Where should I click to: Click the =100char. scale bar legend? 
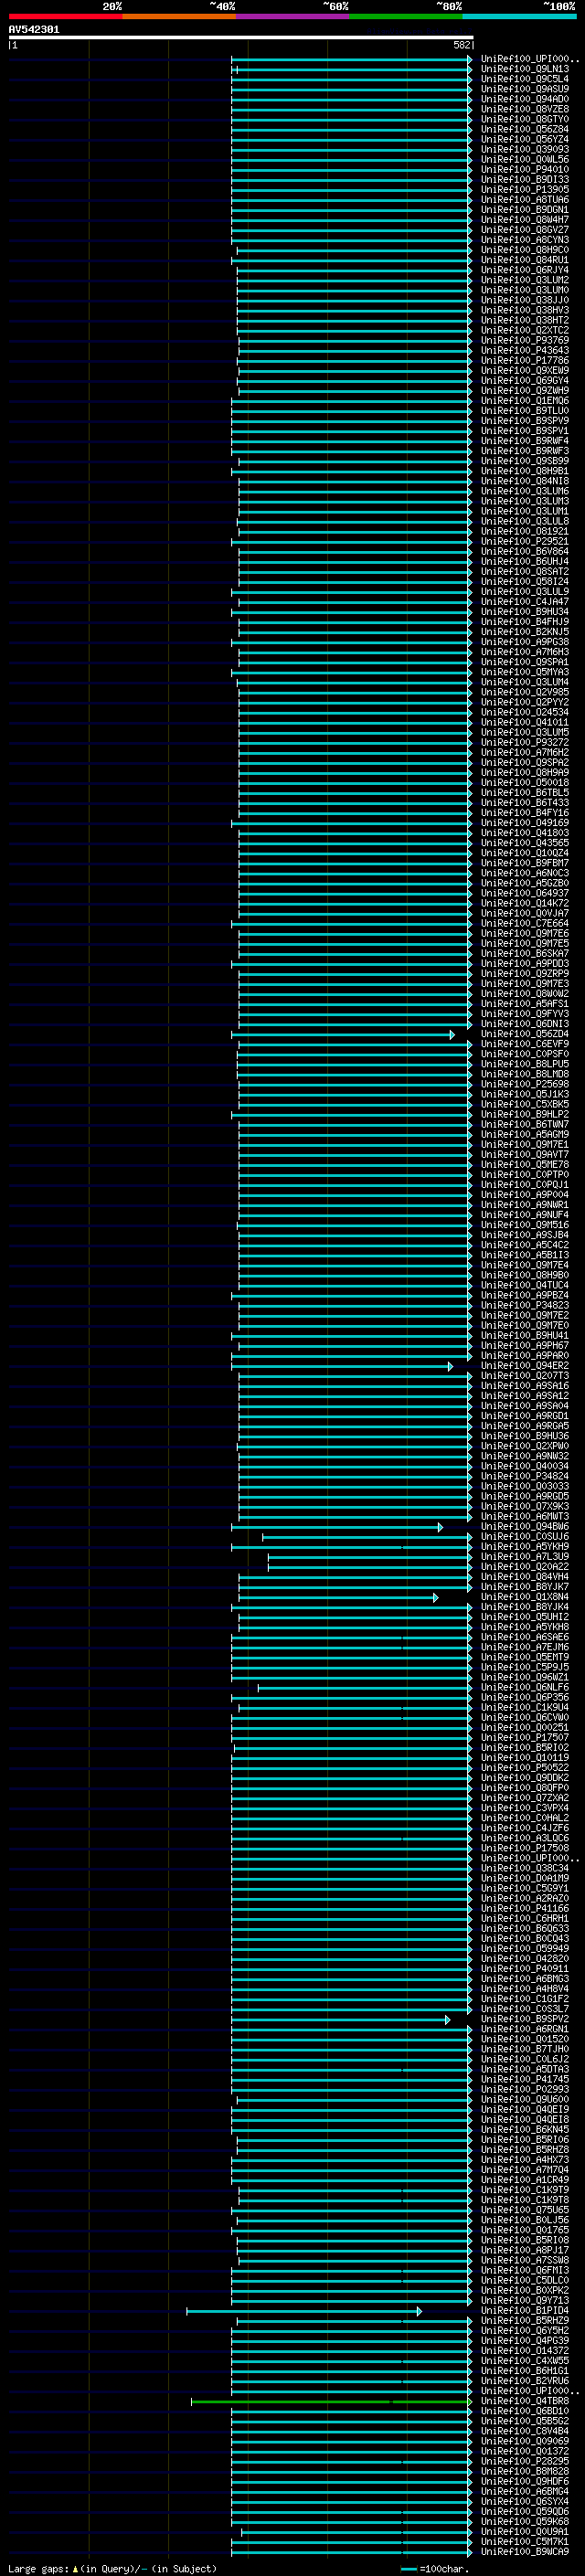tap(435, 2569)
